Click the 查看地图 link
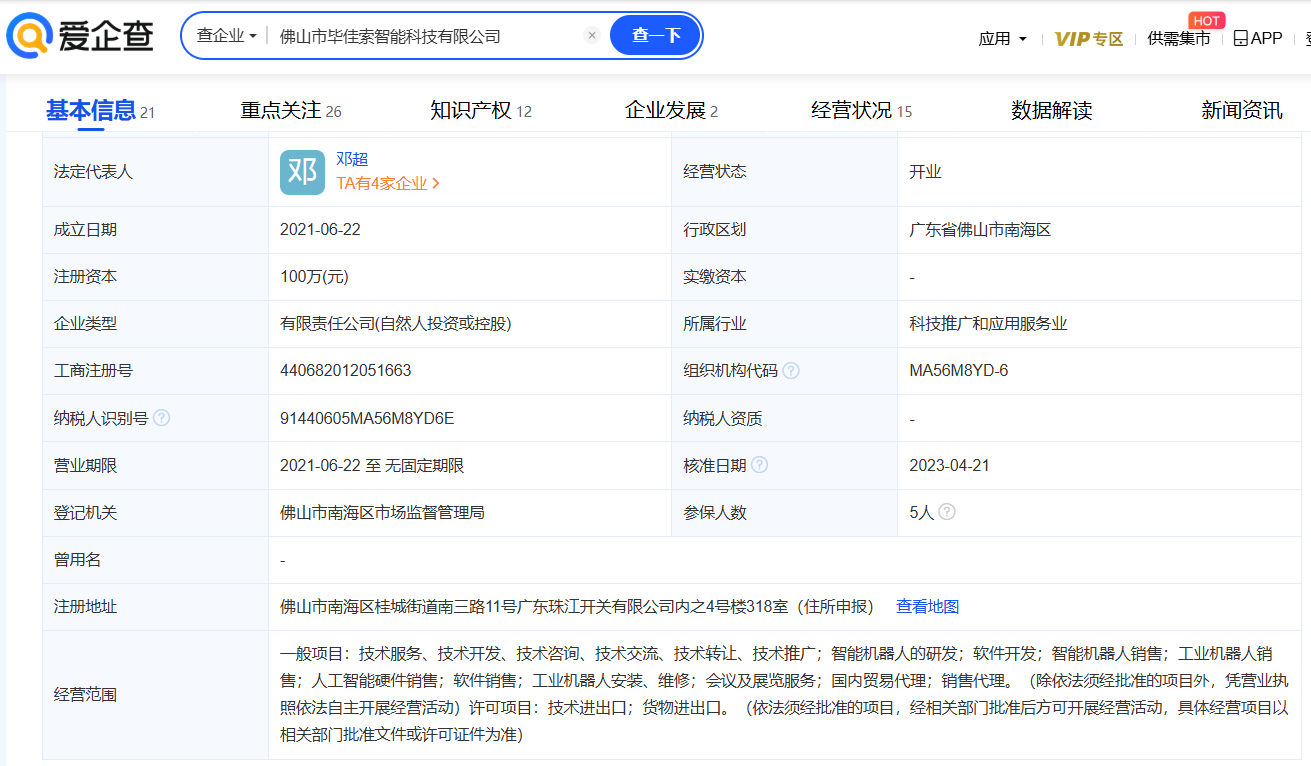Image resolution: width=1311 pixels, height=766 pixels. 927,606
